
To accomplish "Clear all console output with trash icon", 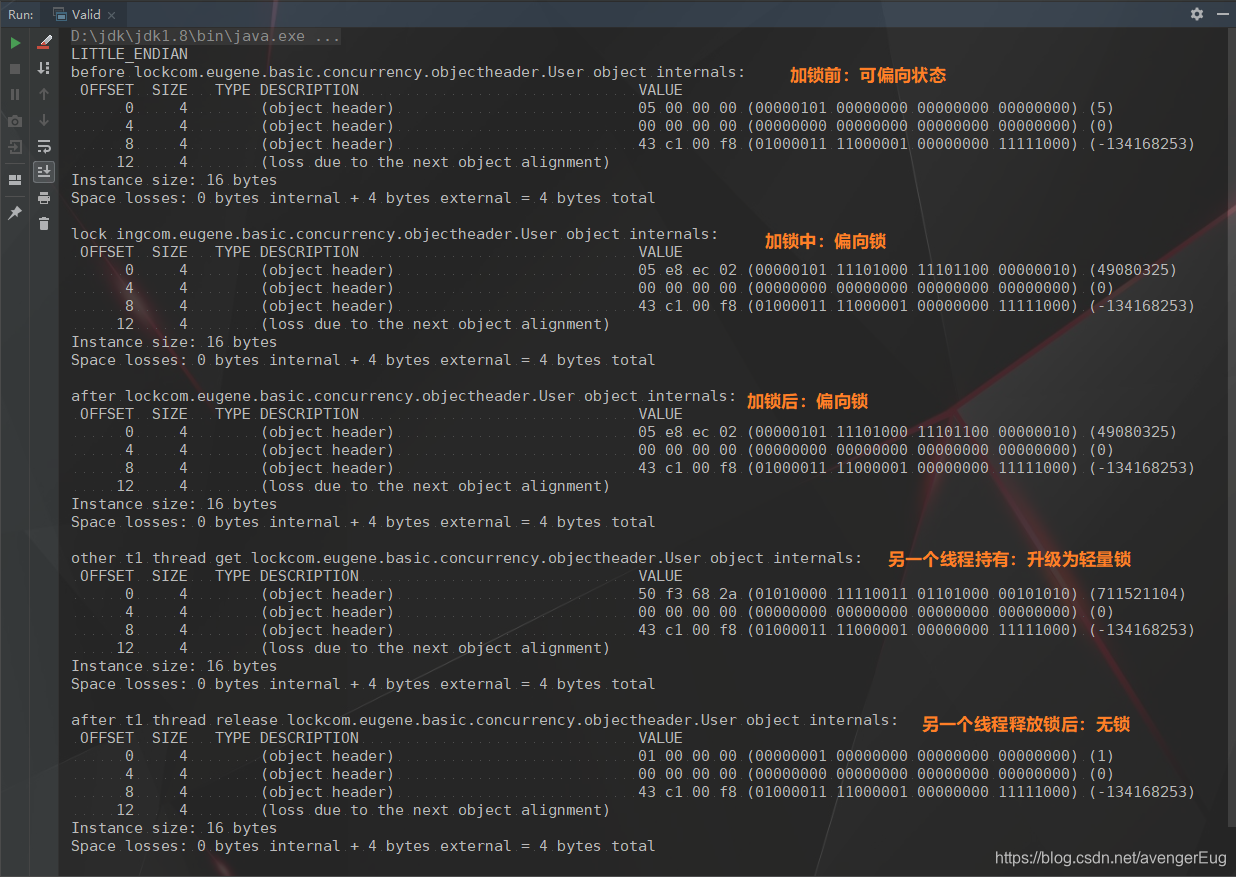I will point(44,224).
